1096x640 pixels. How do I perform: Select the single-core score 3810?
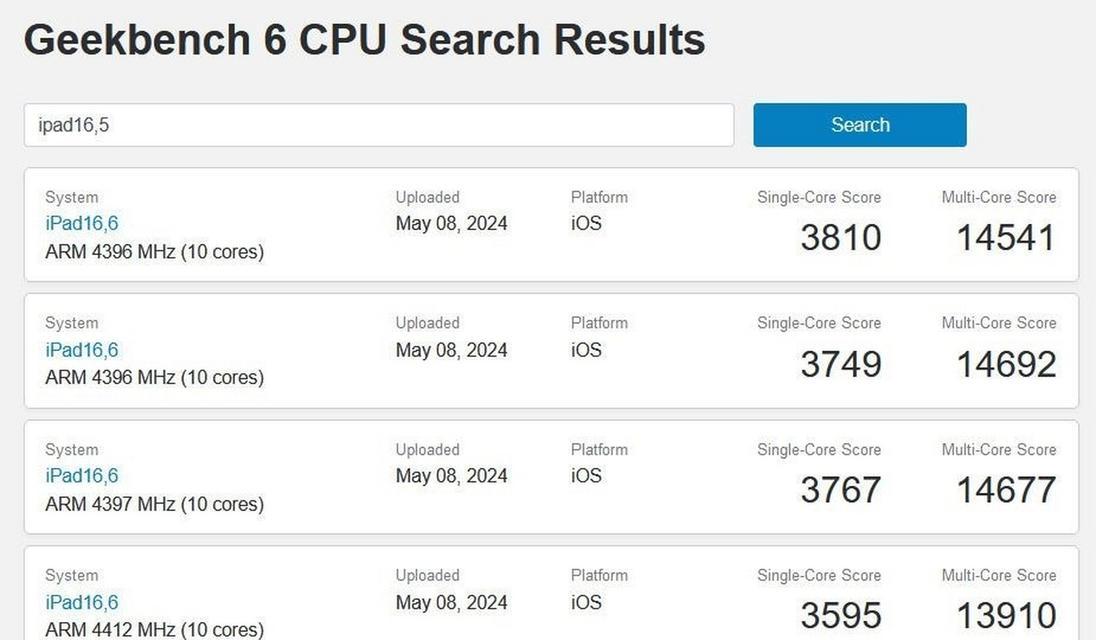coord(841,238)
